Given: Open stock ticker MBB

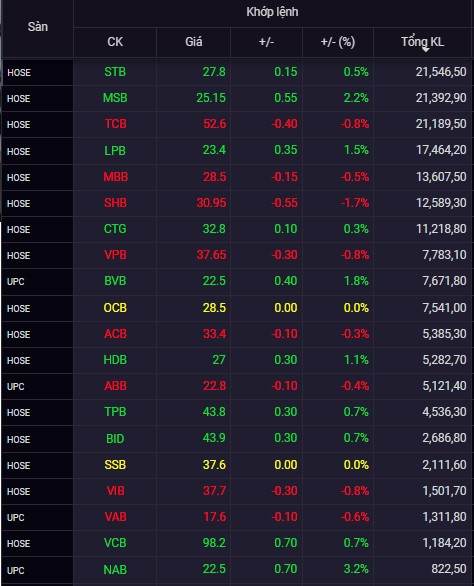Looking at the screenshot, I should (116, 176).
